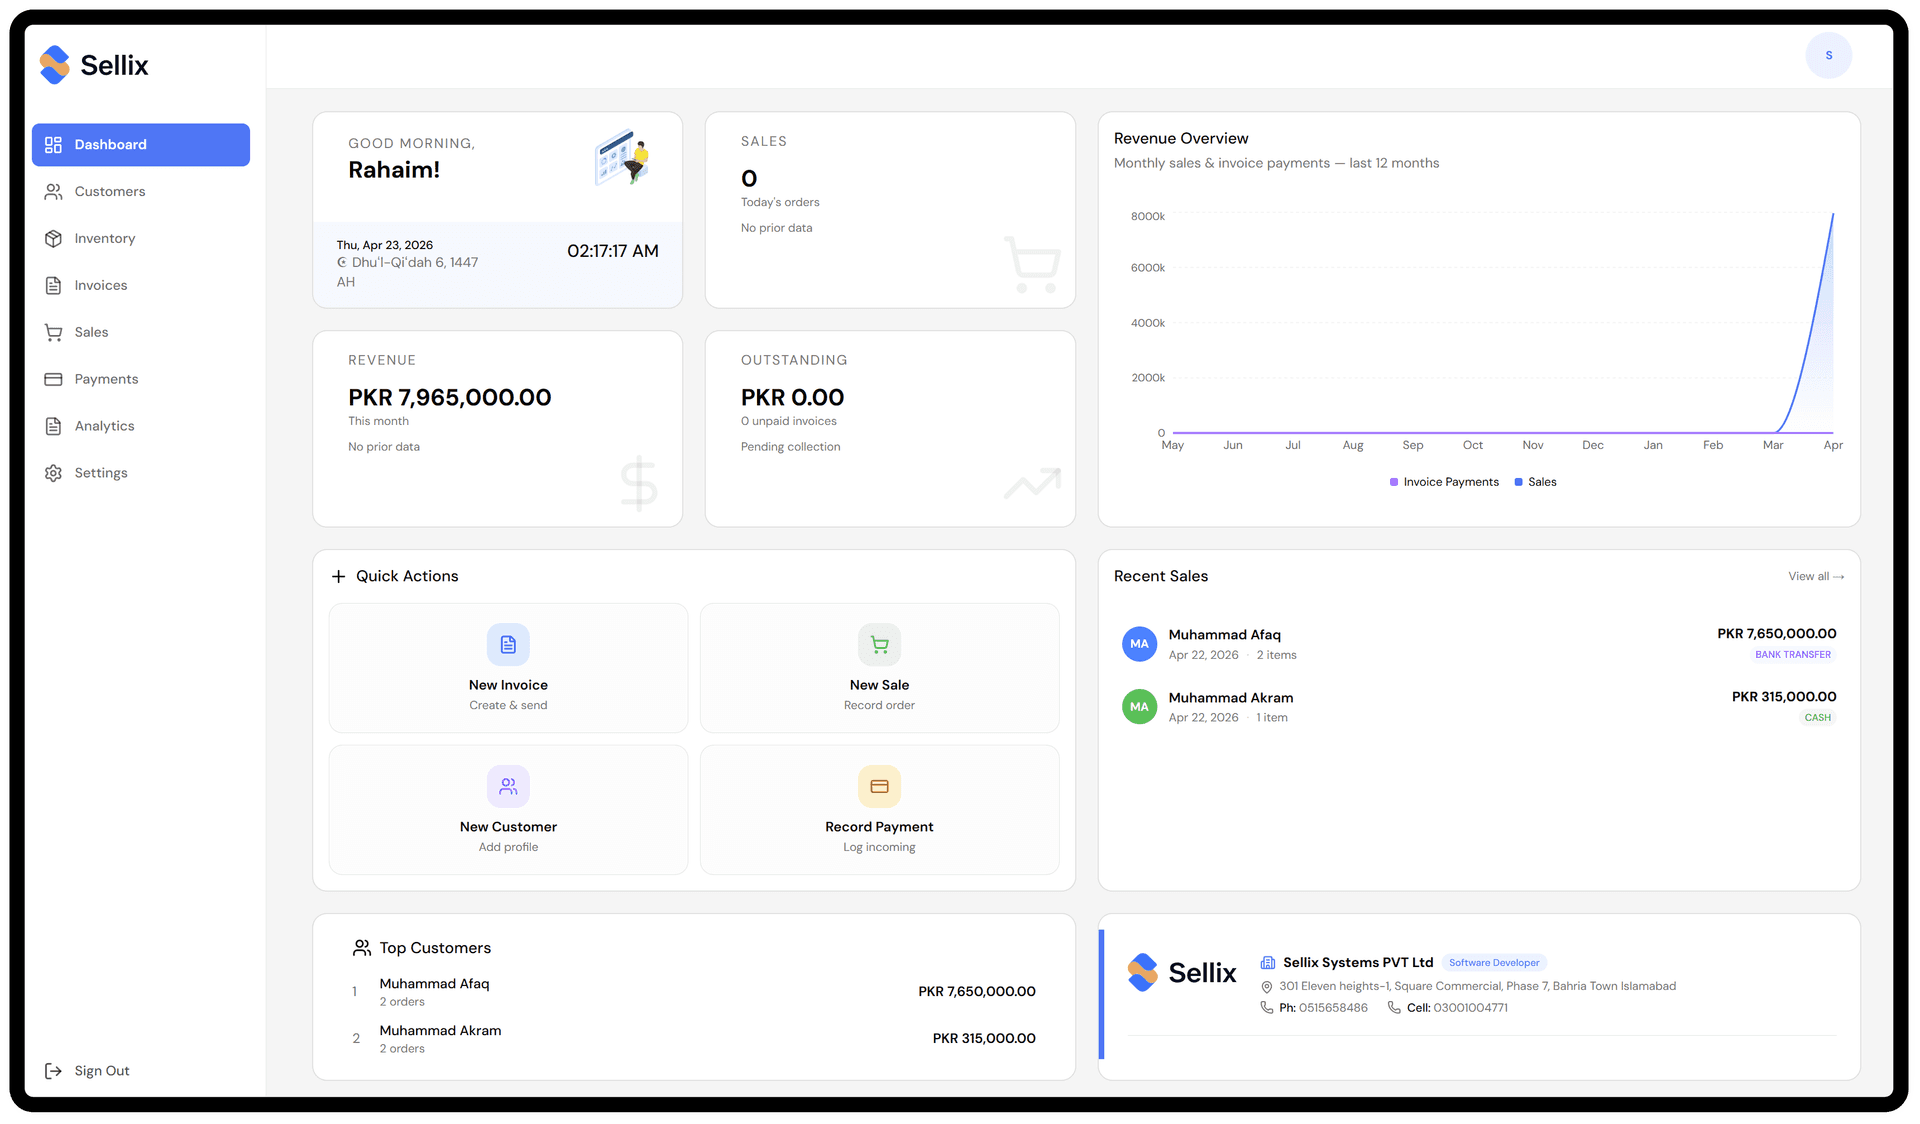This screenshot has height=1124, width=1920.
Task: Toggle the Invoice Payments legend series
Action: coord(1443,482)
